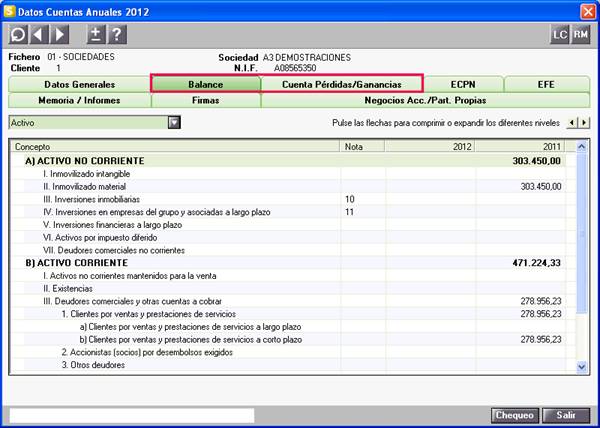Viewport: 600px width, 428px height.
Task: Click Sociedad name A3 DEMOSTRACIONES
Action: 307,58
